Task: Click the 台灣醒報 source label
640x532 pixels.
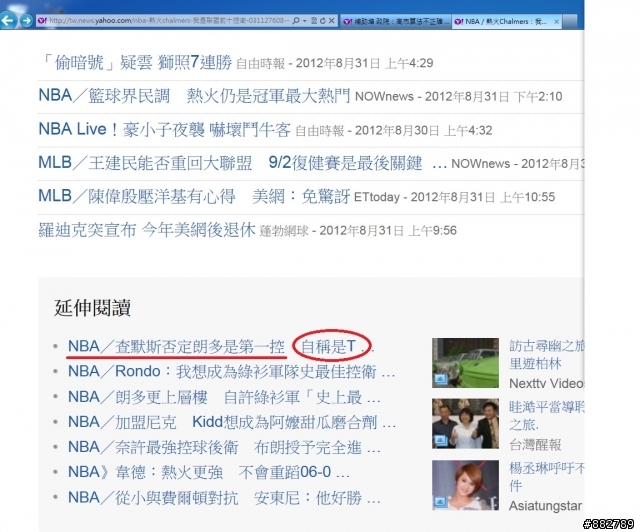Action: [x=535, y=445]
